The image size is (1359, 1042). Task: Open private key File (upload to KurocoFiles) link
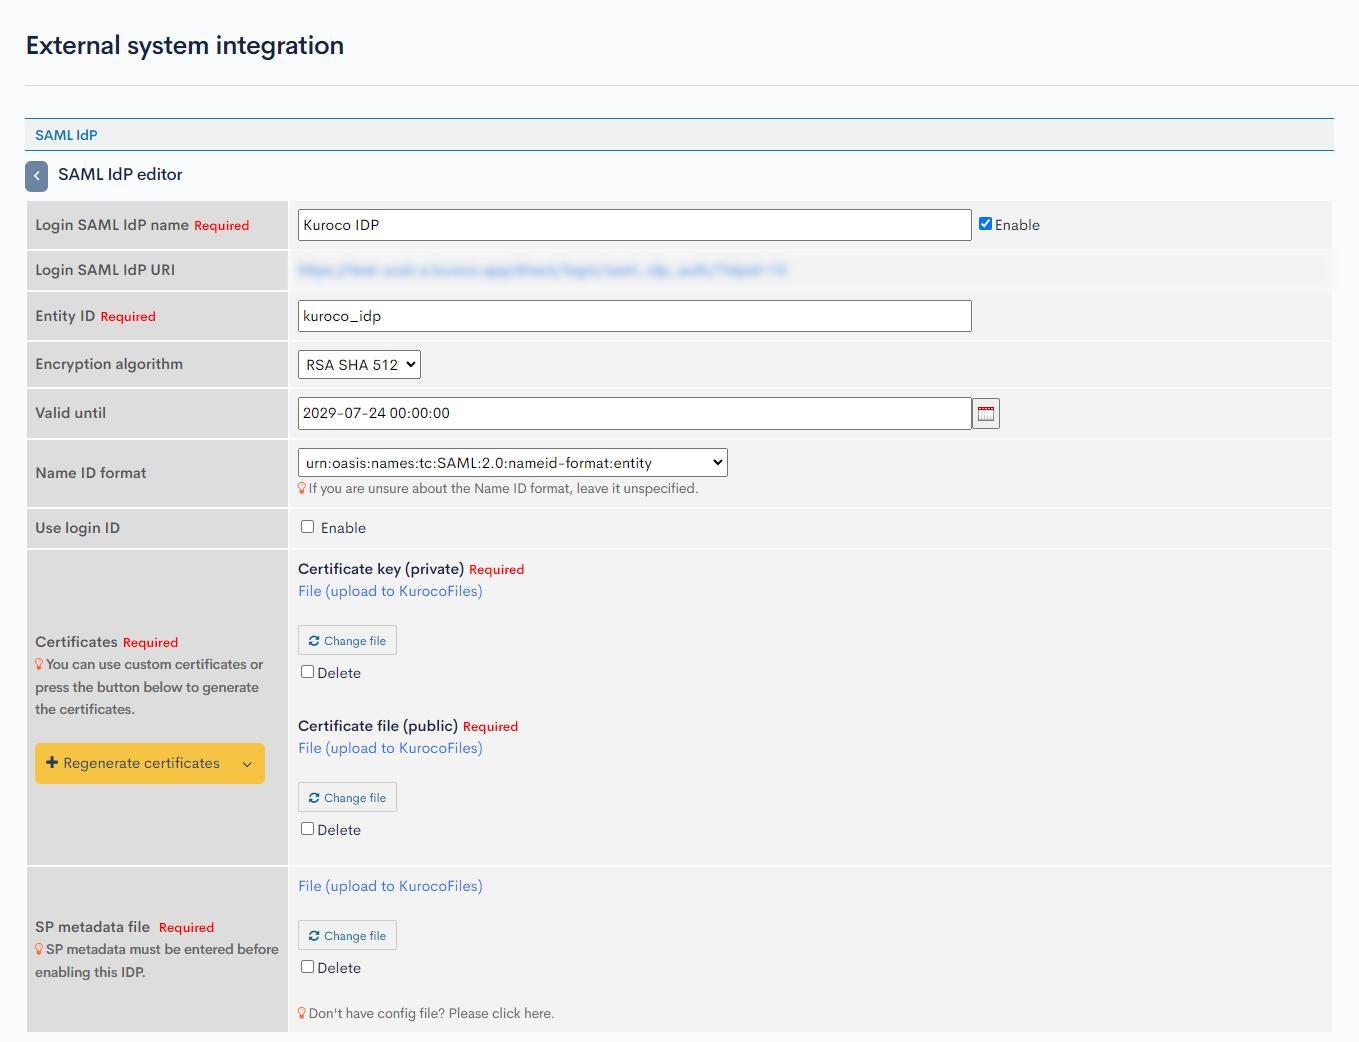pyautogui.click(x=390, y=591)
